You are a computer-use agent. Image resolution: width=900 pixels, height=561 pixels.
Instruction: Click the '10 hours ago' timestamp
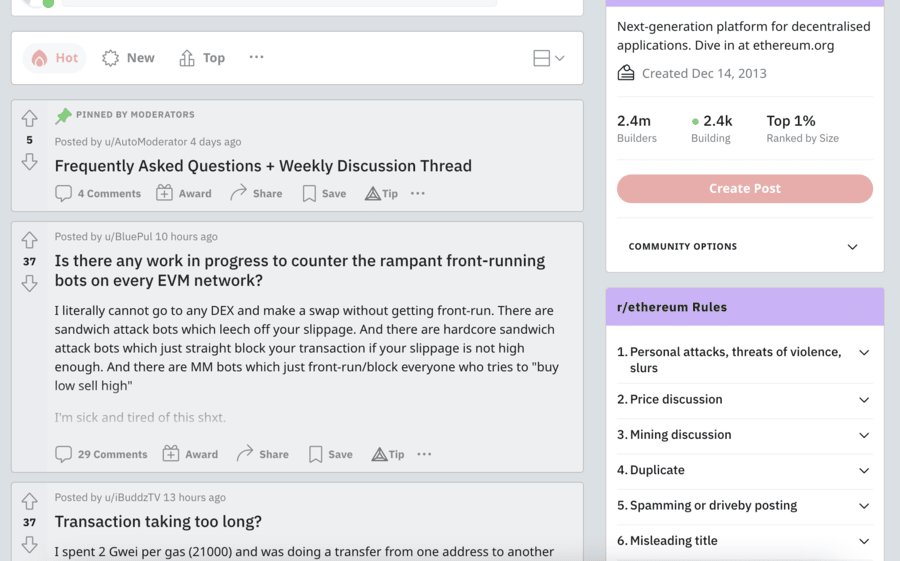coord(186,237)
